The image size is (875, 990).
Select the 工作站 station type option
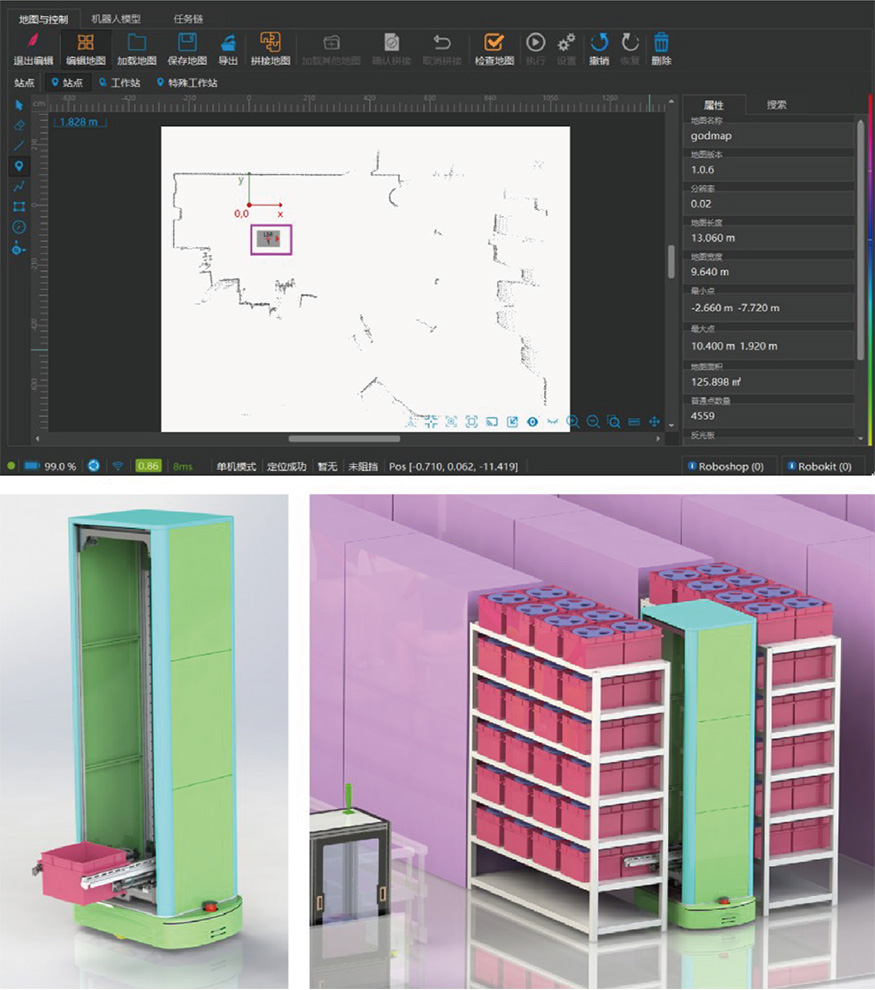(119, 83)
